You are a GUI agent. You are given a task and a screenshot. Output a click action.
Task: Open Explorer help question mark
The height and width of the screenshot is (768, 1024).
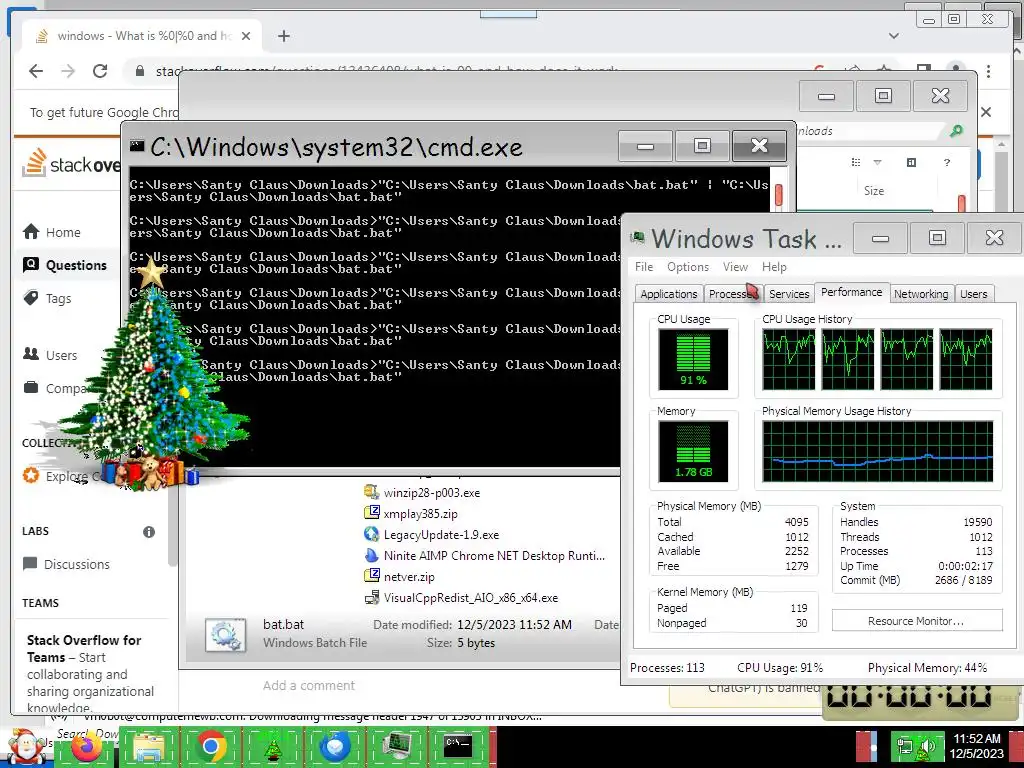(947, 162)
